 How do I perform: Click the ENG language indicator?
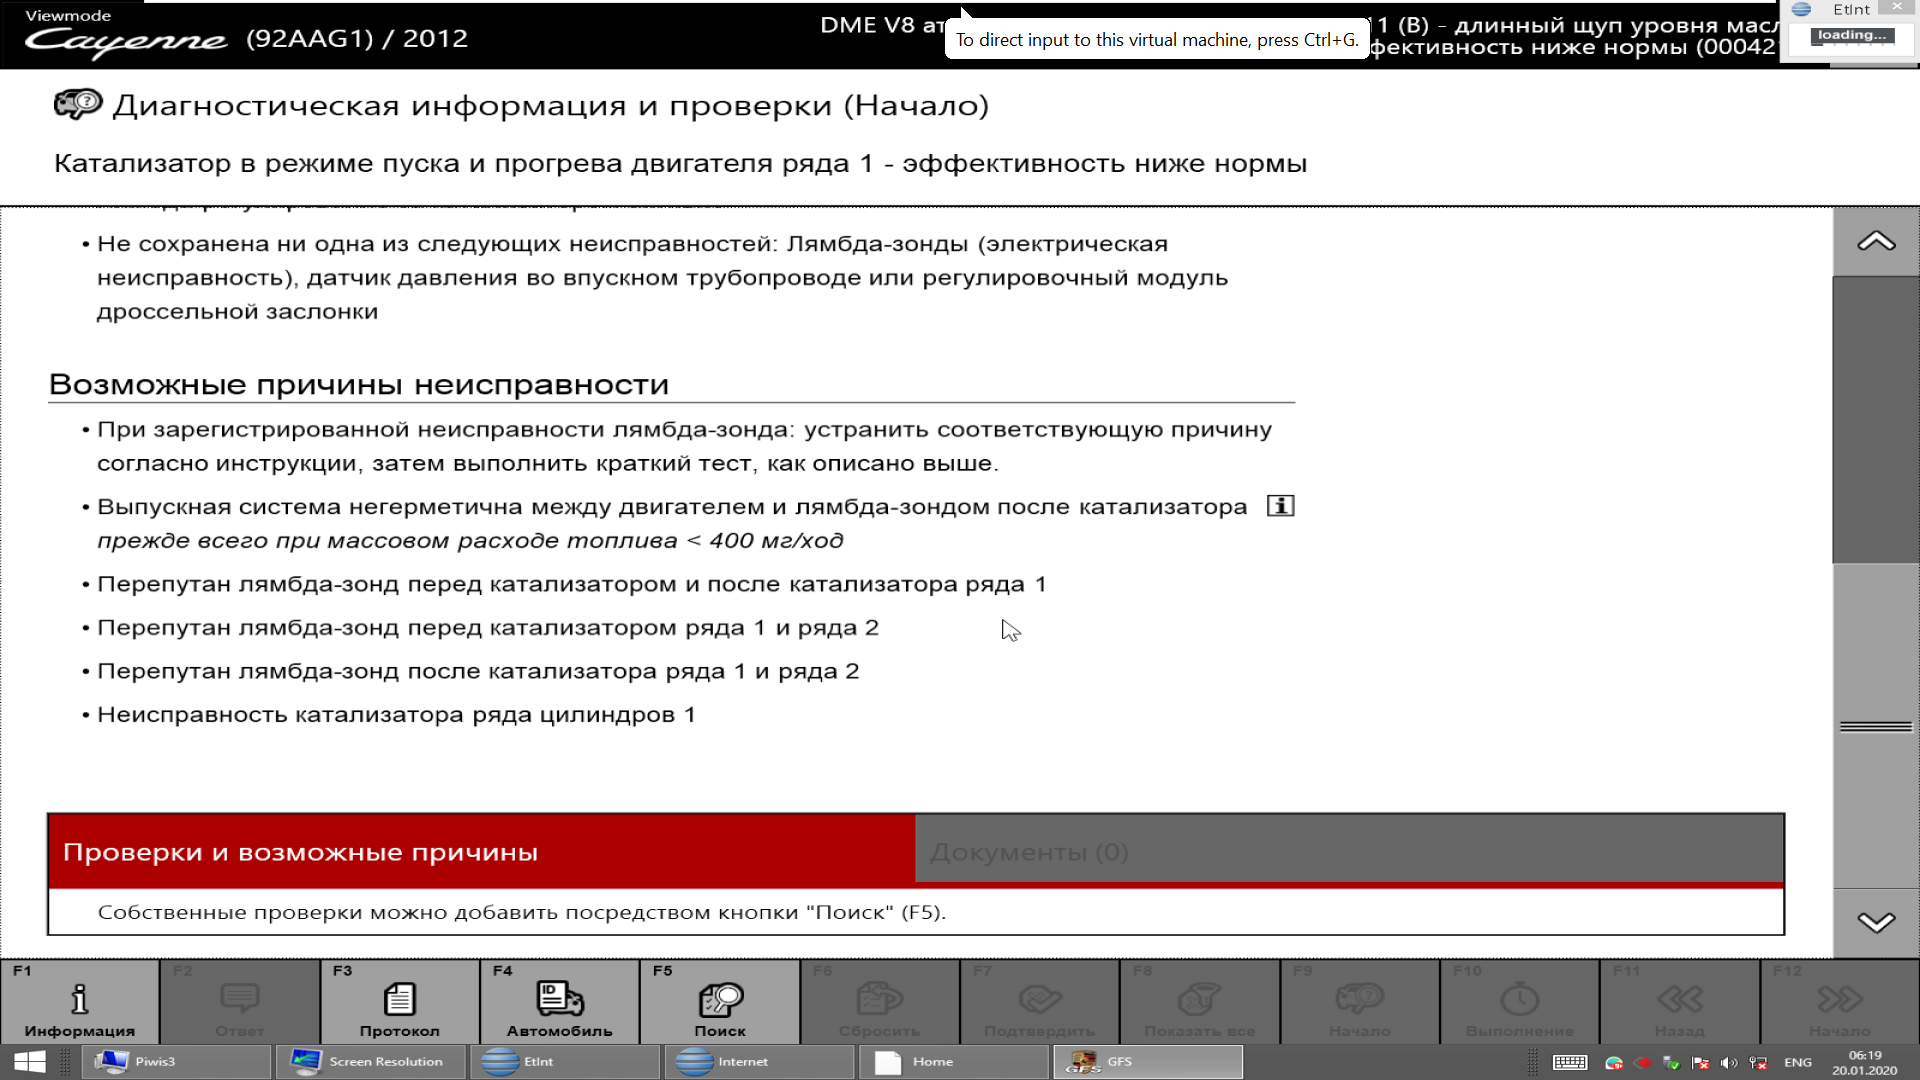pos(1797,1062)
